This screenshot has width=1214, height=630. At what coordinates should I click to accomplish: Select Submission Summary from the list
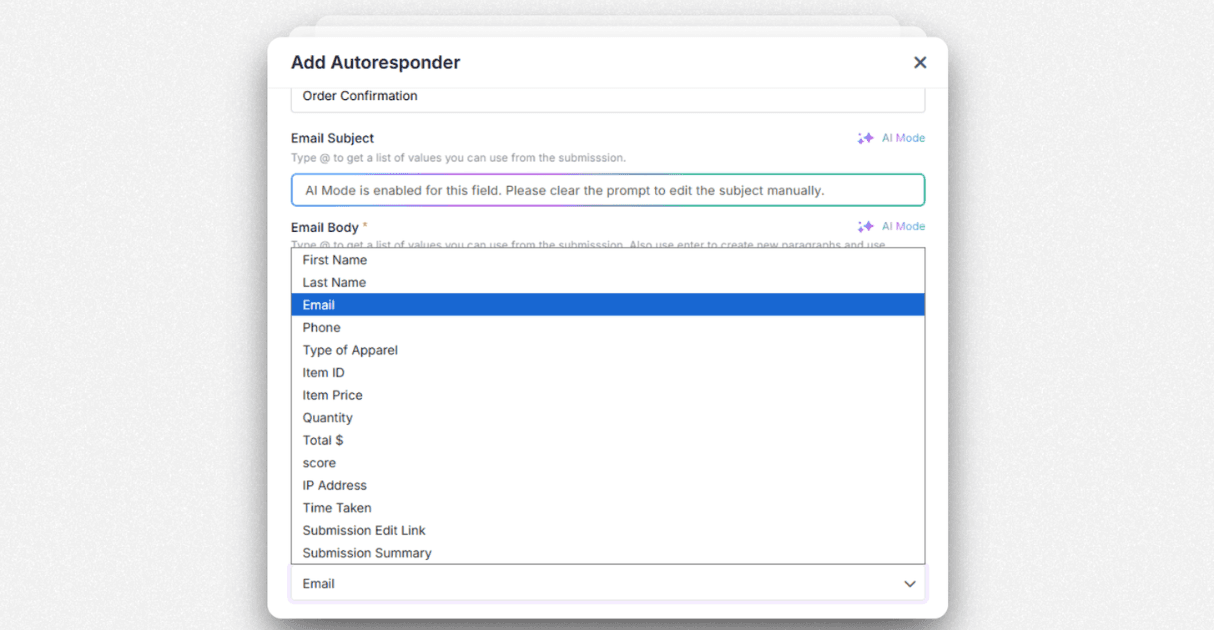608,552
